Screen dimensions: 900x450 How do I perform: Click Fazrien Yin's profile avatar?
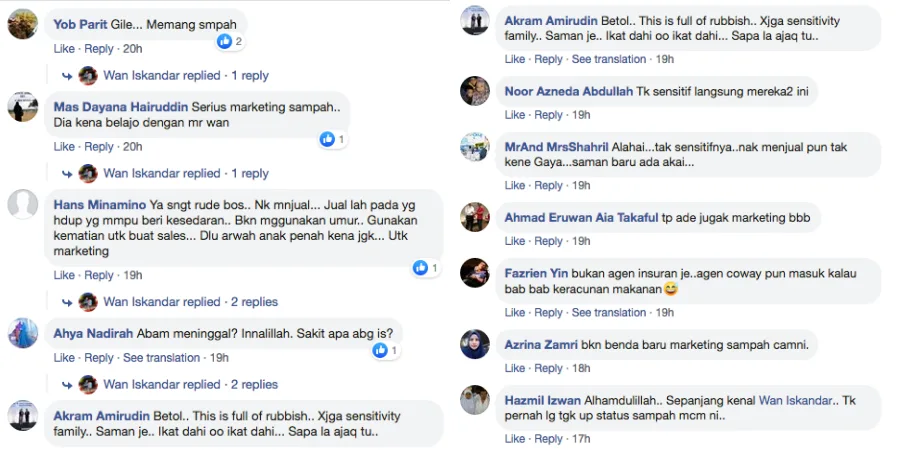point(475,272)
